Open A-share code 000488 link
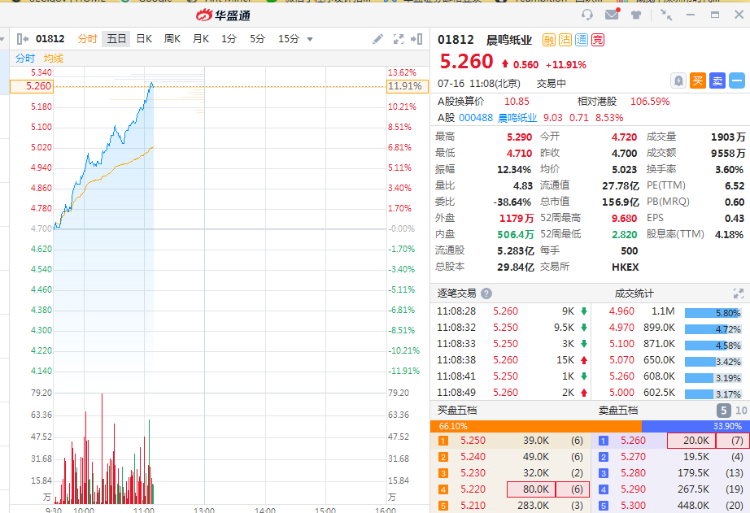The image size is (750, 513). 475,118
